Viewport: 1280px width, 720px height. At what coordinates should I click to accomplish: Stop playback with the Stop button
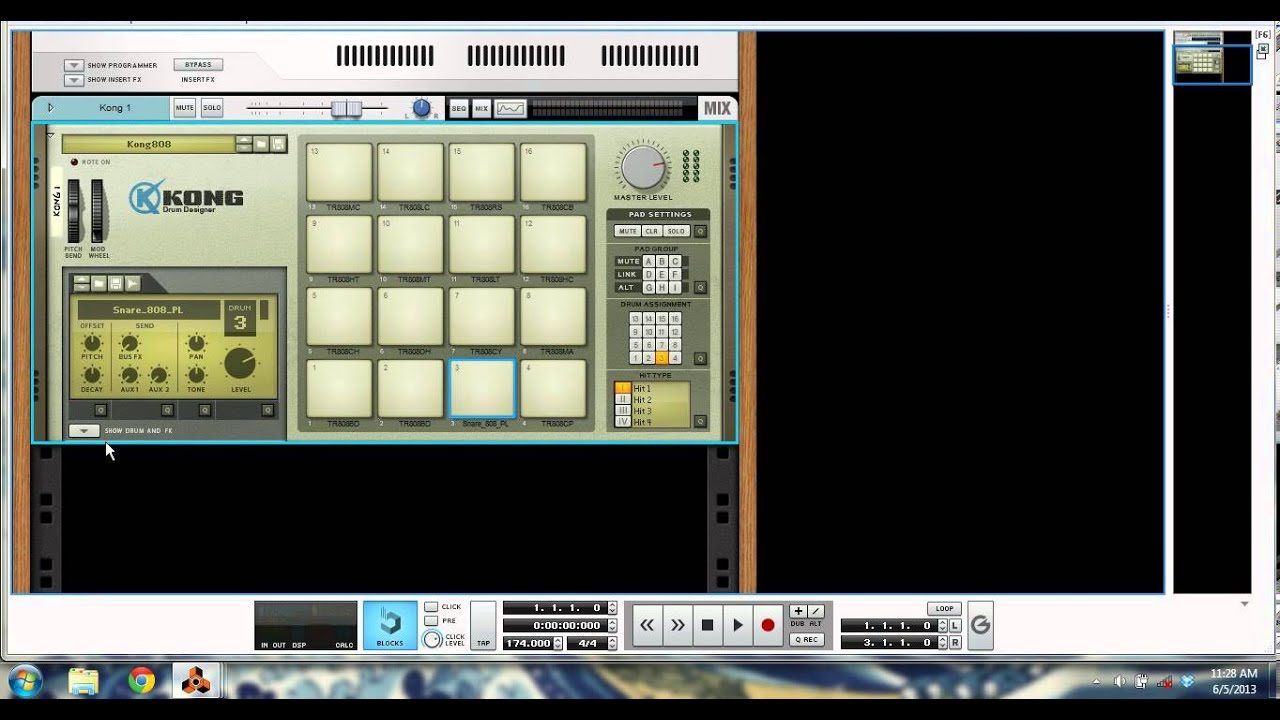(707, 625)
